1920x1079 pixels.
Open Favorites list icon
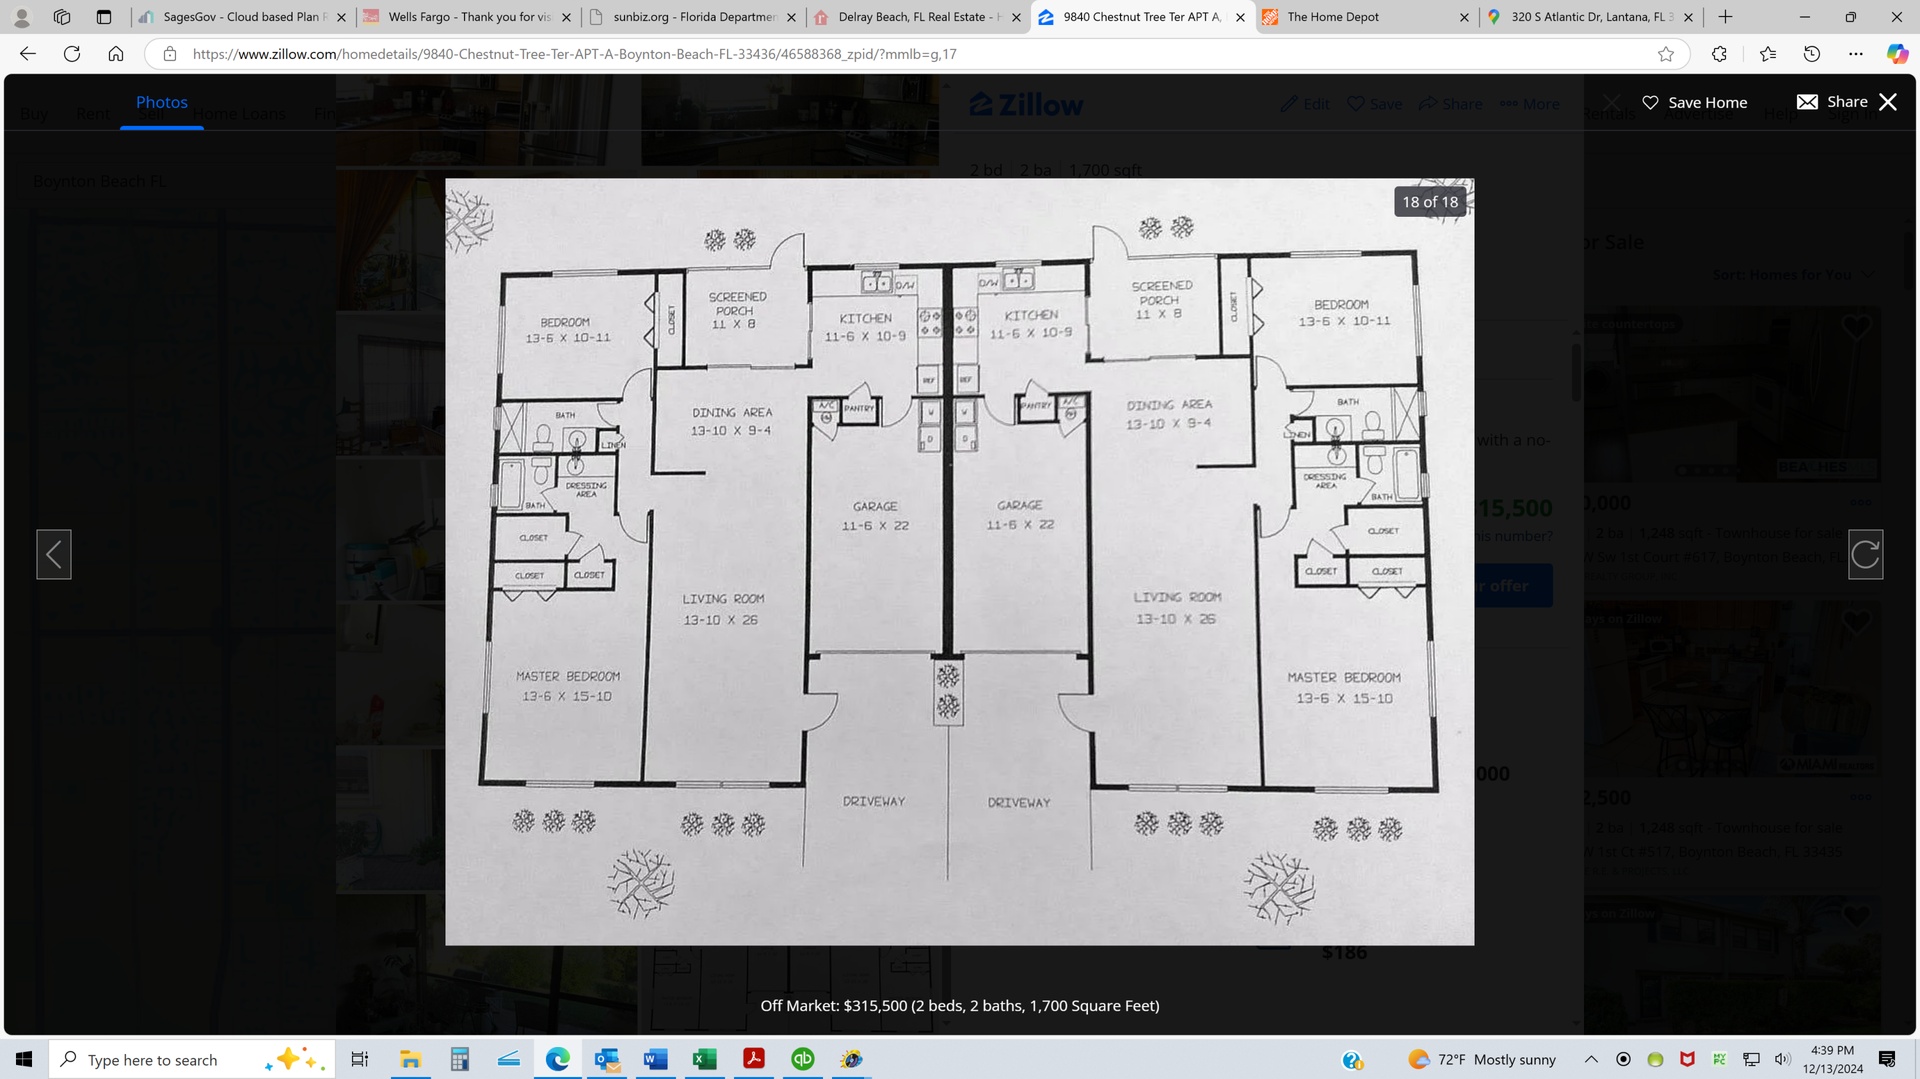(x=1767, y=54)
